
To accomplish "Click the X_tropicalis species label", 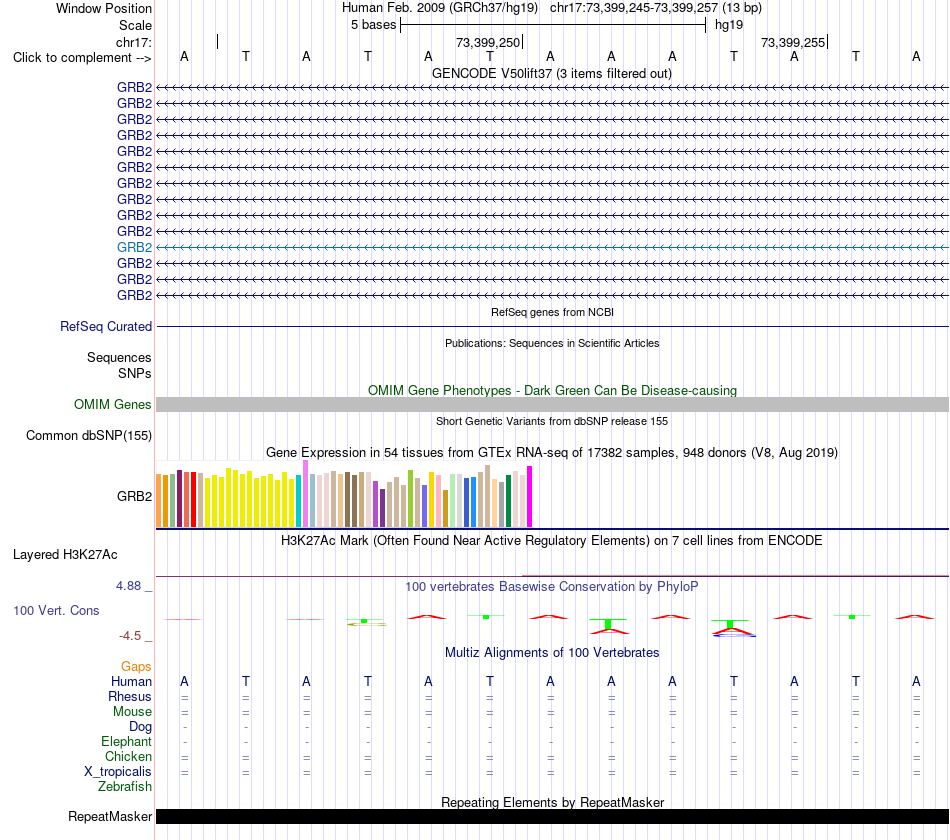I will coord(118,772).
